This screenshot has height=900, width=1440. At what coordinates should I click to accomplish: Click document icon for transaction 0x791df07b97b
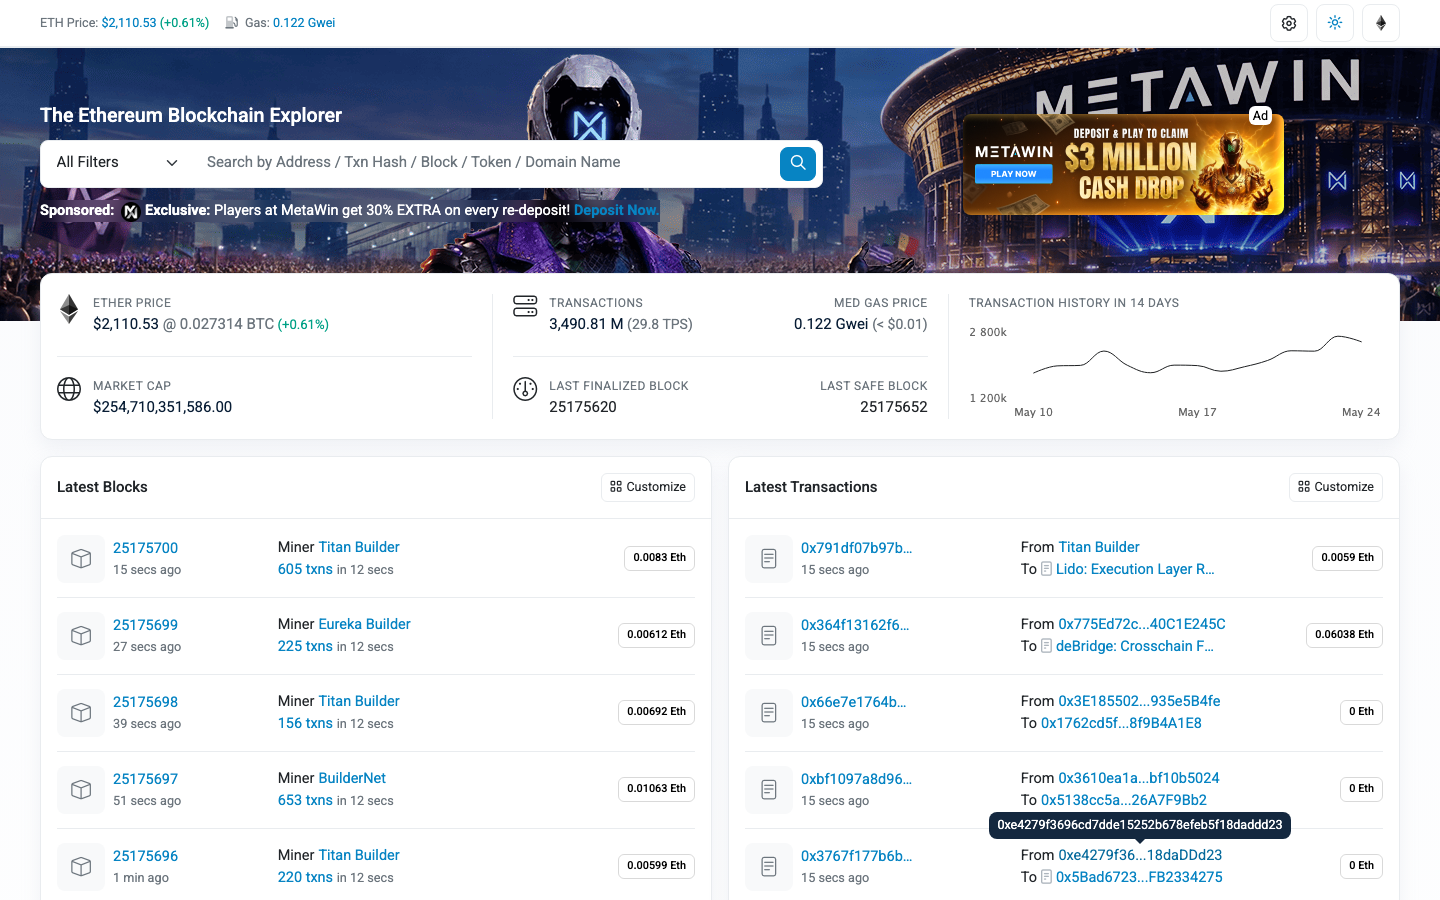(769, 558)
